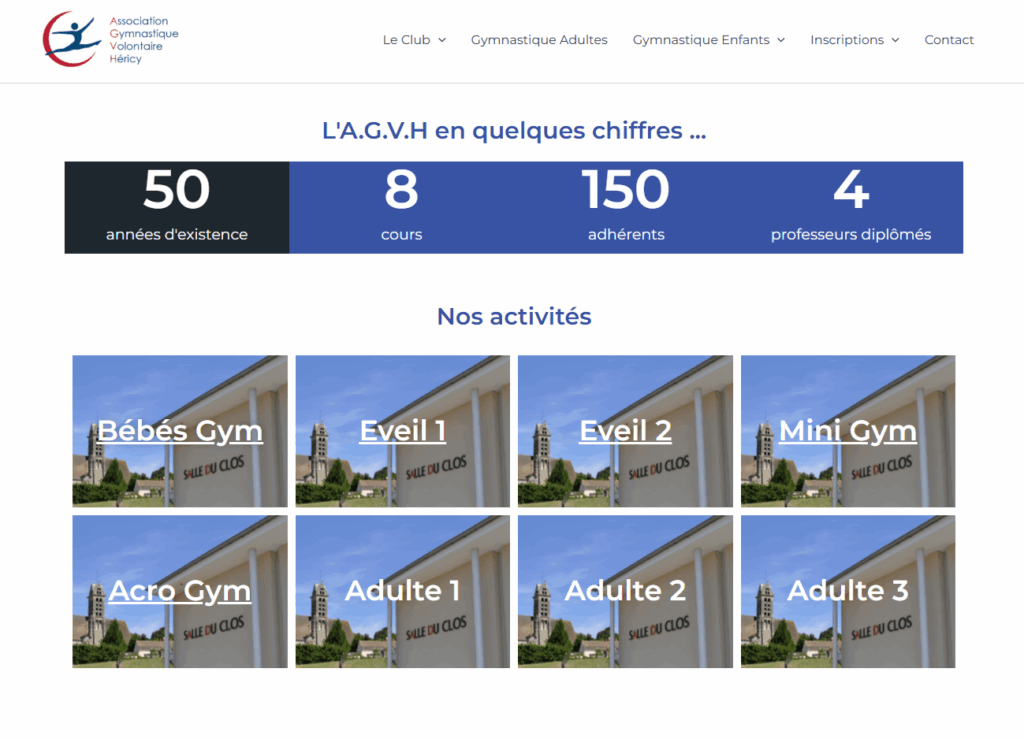Click the 50 années d'existence counter

click(177, 207)
